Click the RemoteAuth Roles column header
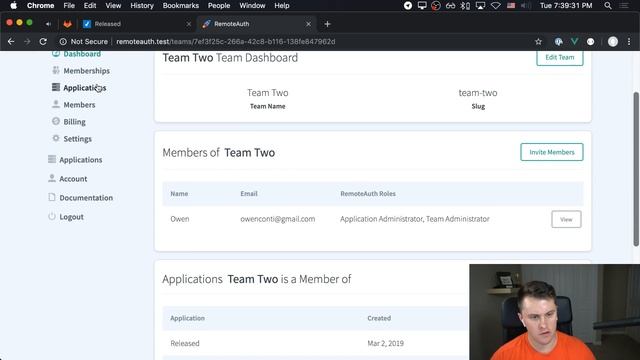640x360 pixels. 368,194
